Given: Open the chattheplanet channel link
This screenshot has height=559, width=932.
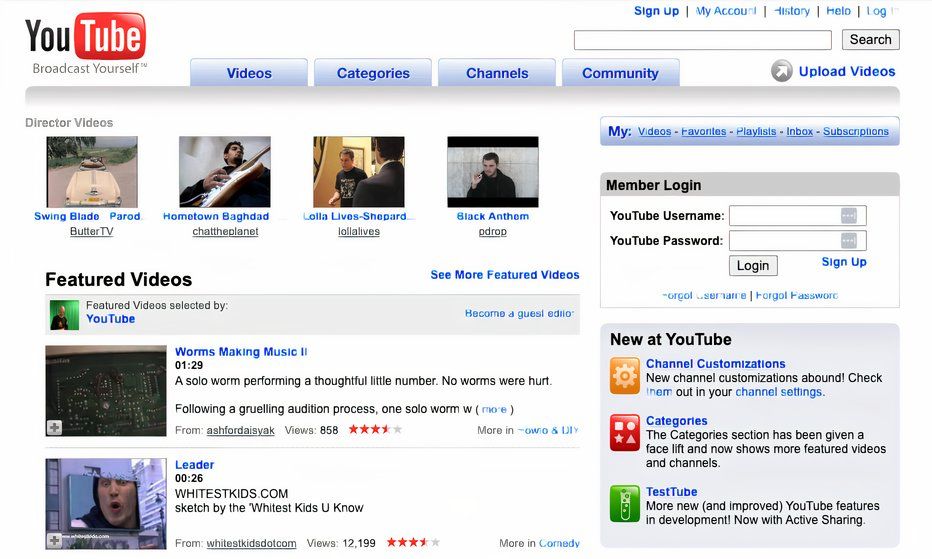Looking at the screenshot, I should tap(225, 231).
